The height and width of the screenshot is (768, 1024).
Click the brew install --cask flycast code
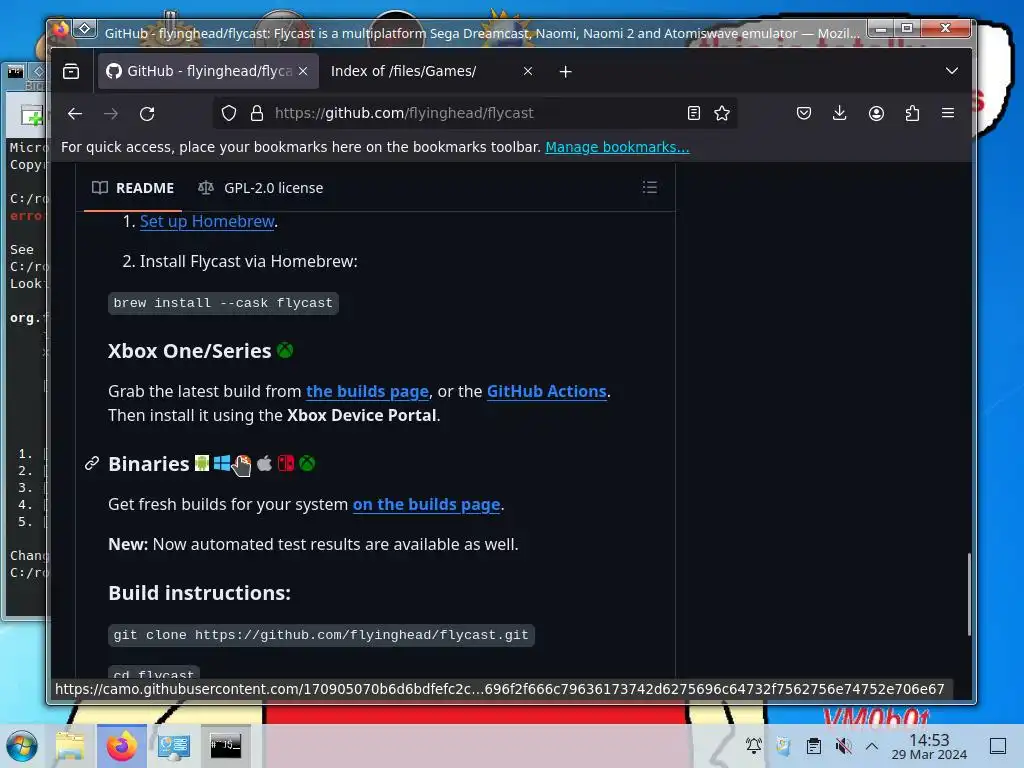[x=223, y=303]
